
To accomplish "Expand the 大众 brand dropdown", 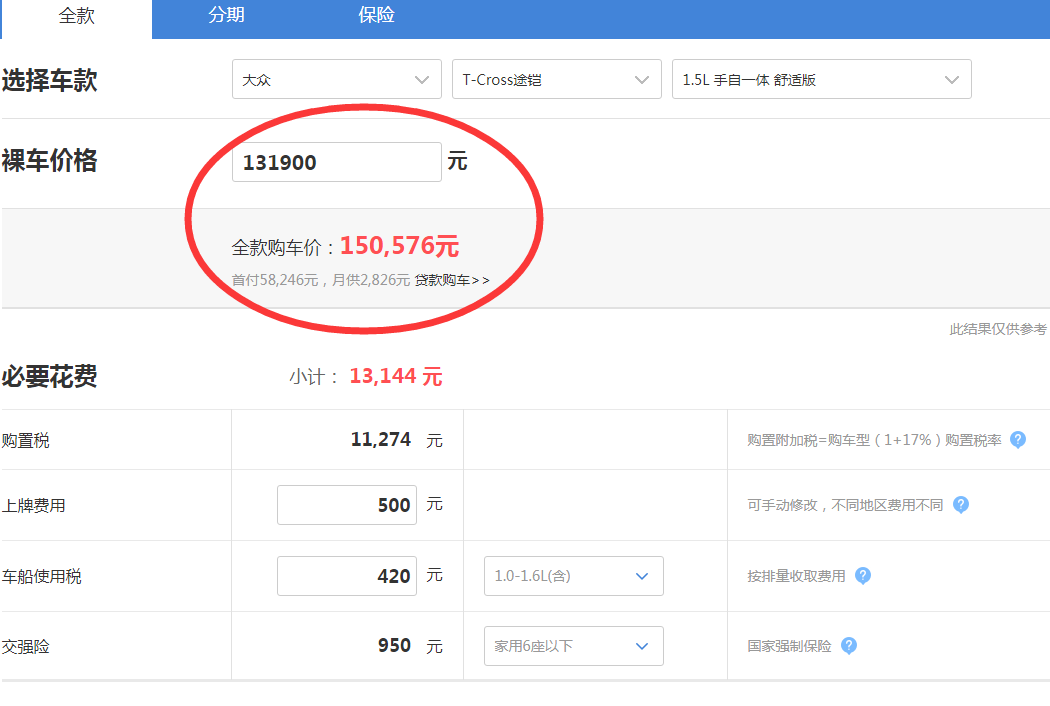I will tap(337, 80).
